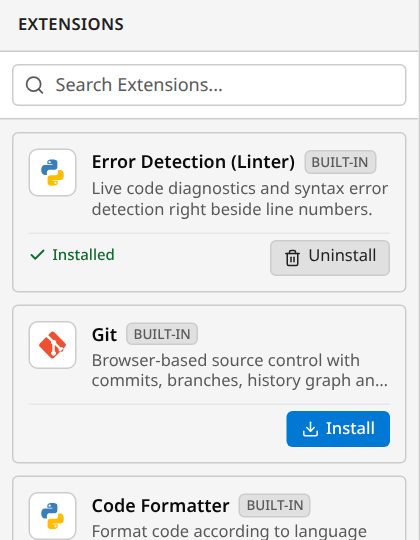This screenshot has height=540, width=420.
Task: Select the Code Formatter title
Action: point(160,506)
